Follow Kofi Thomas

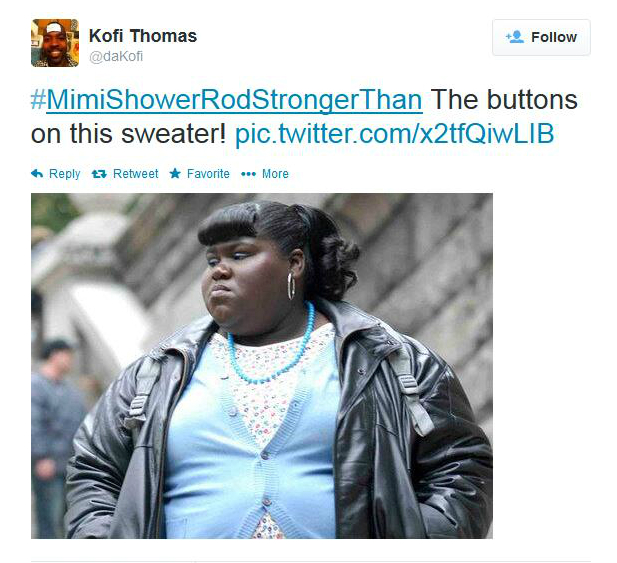pos(541,37)
